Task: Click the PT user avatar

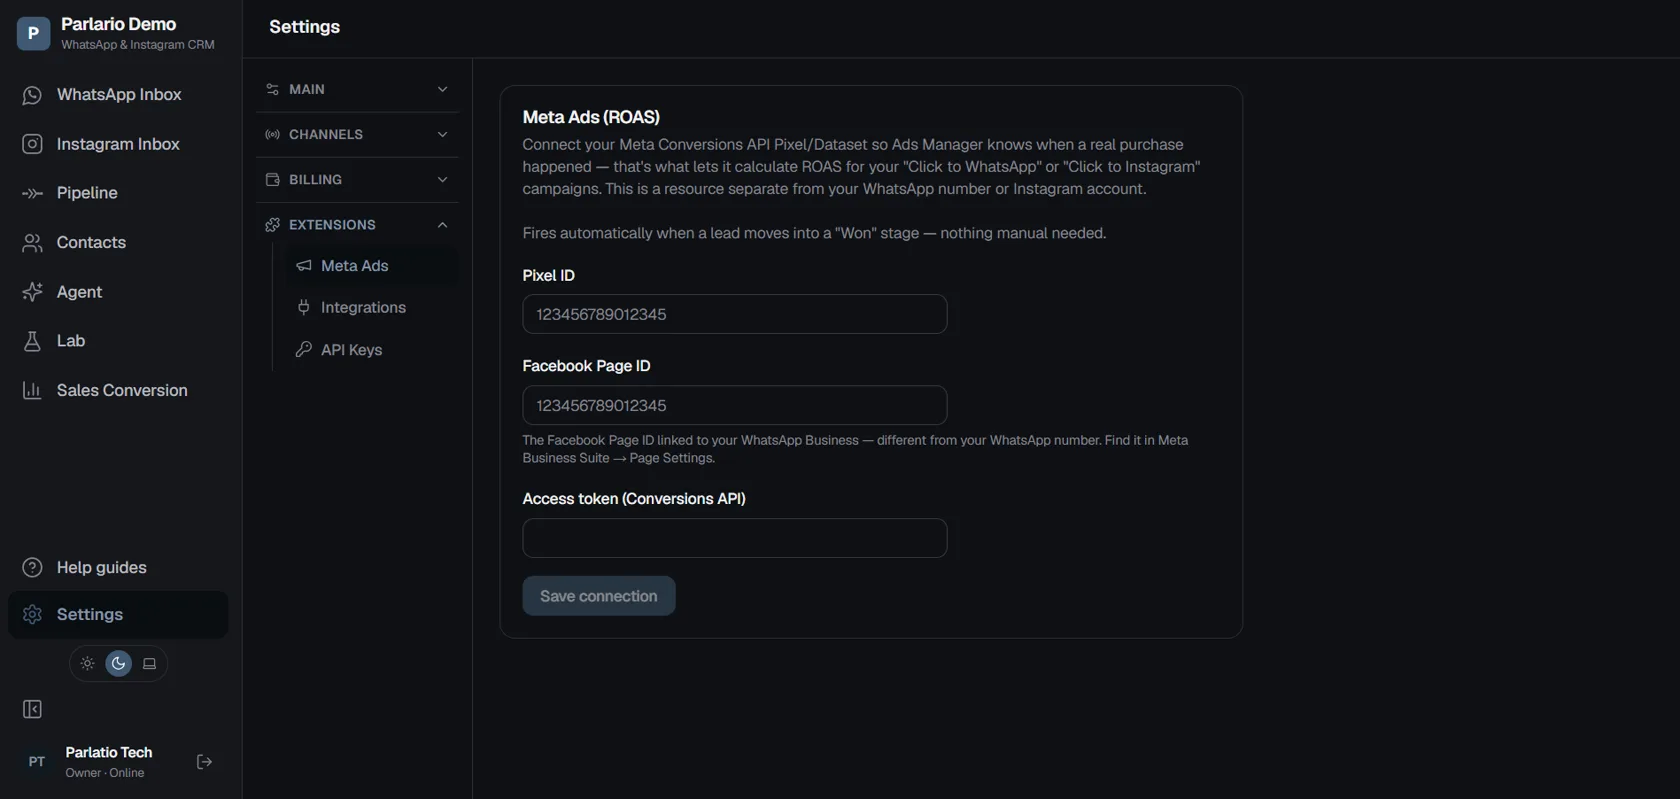Action: (36, 762)
